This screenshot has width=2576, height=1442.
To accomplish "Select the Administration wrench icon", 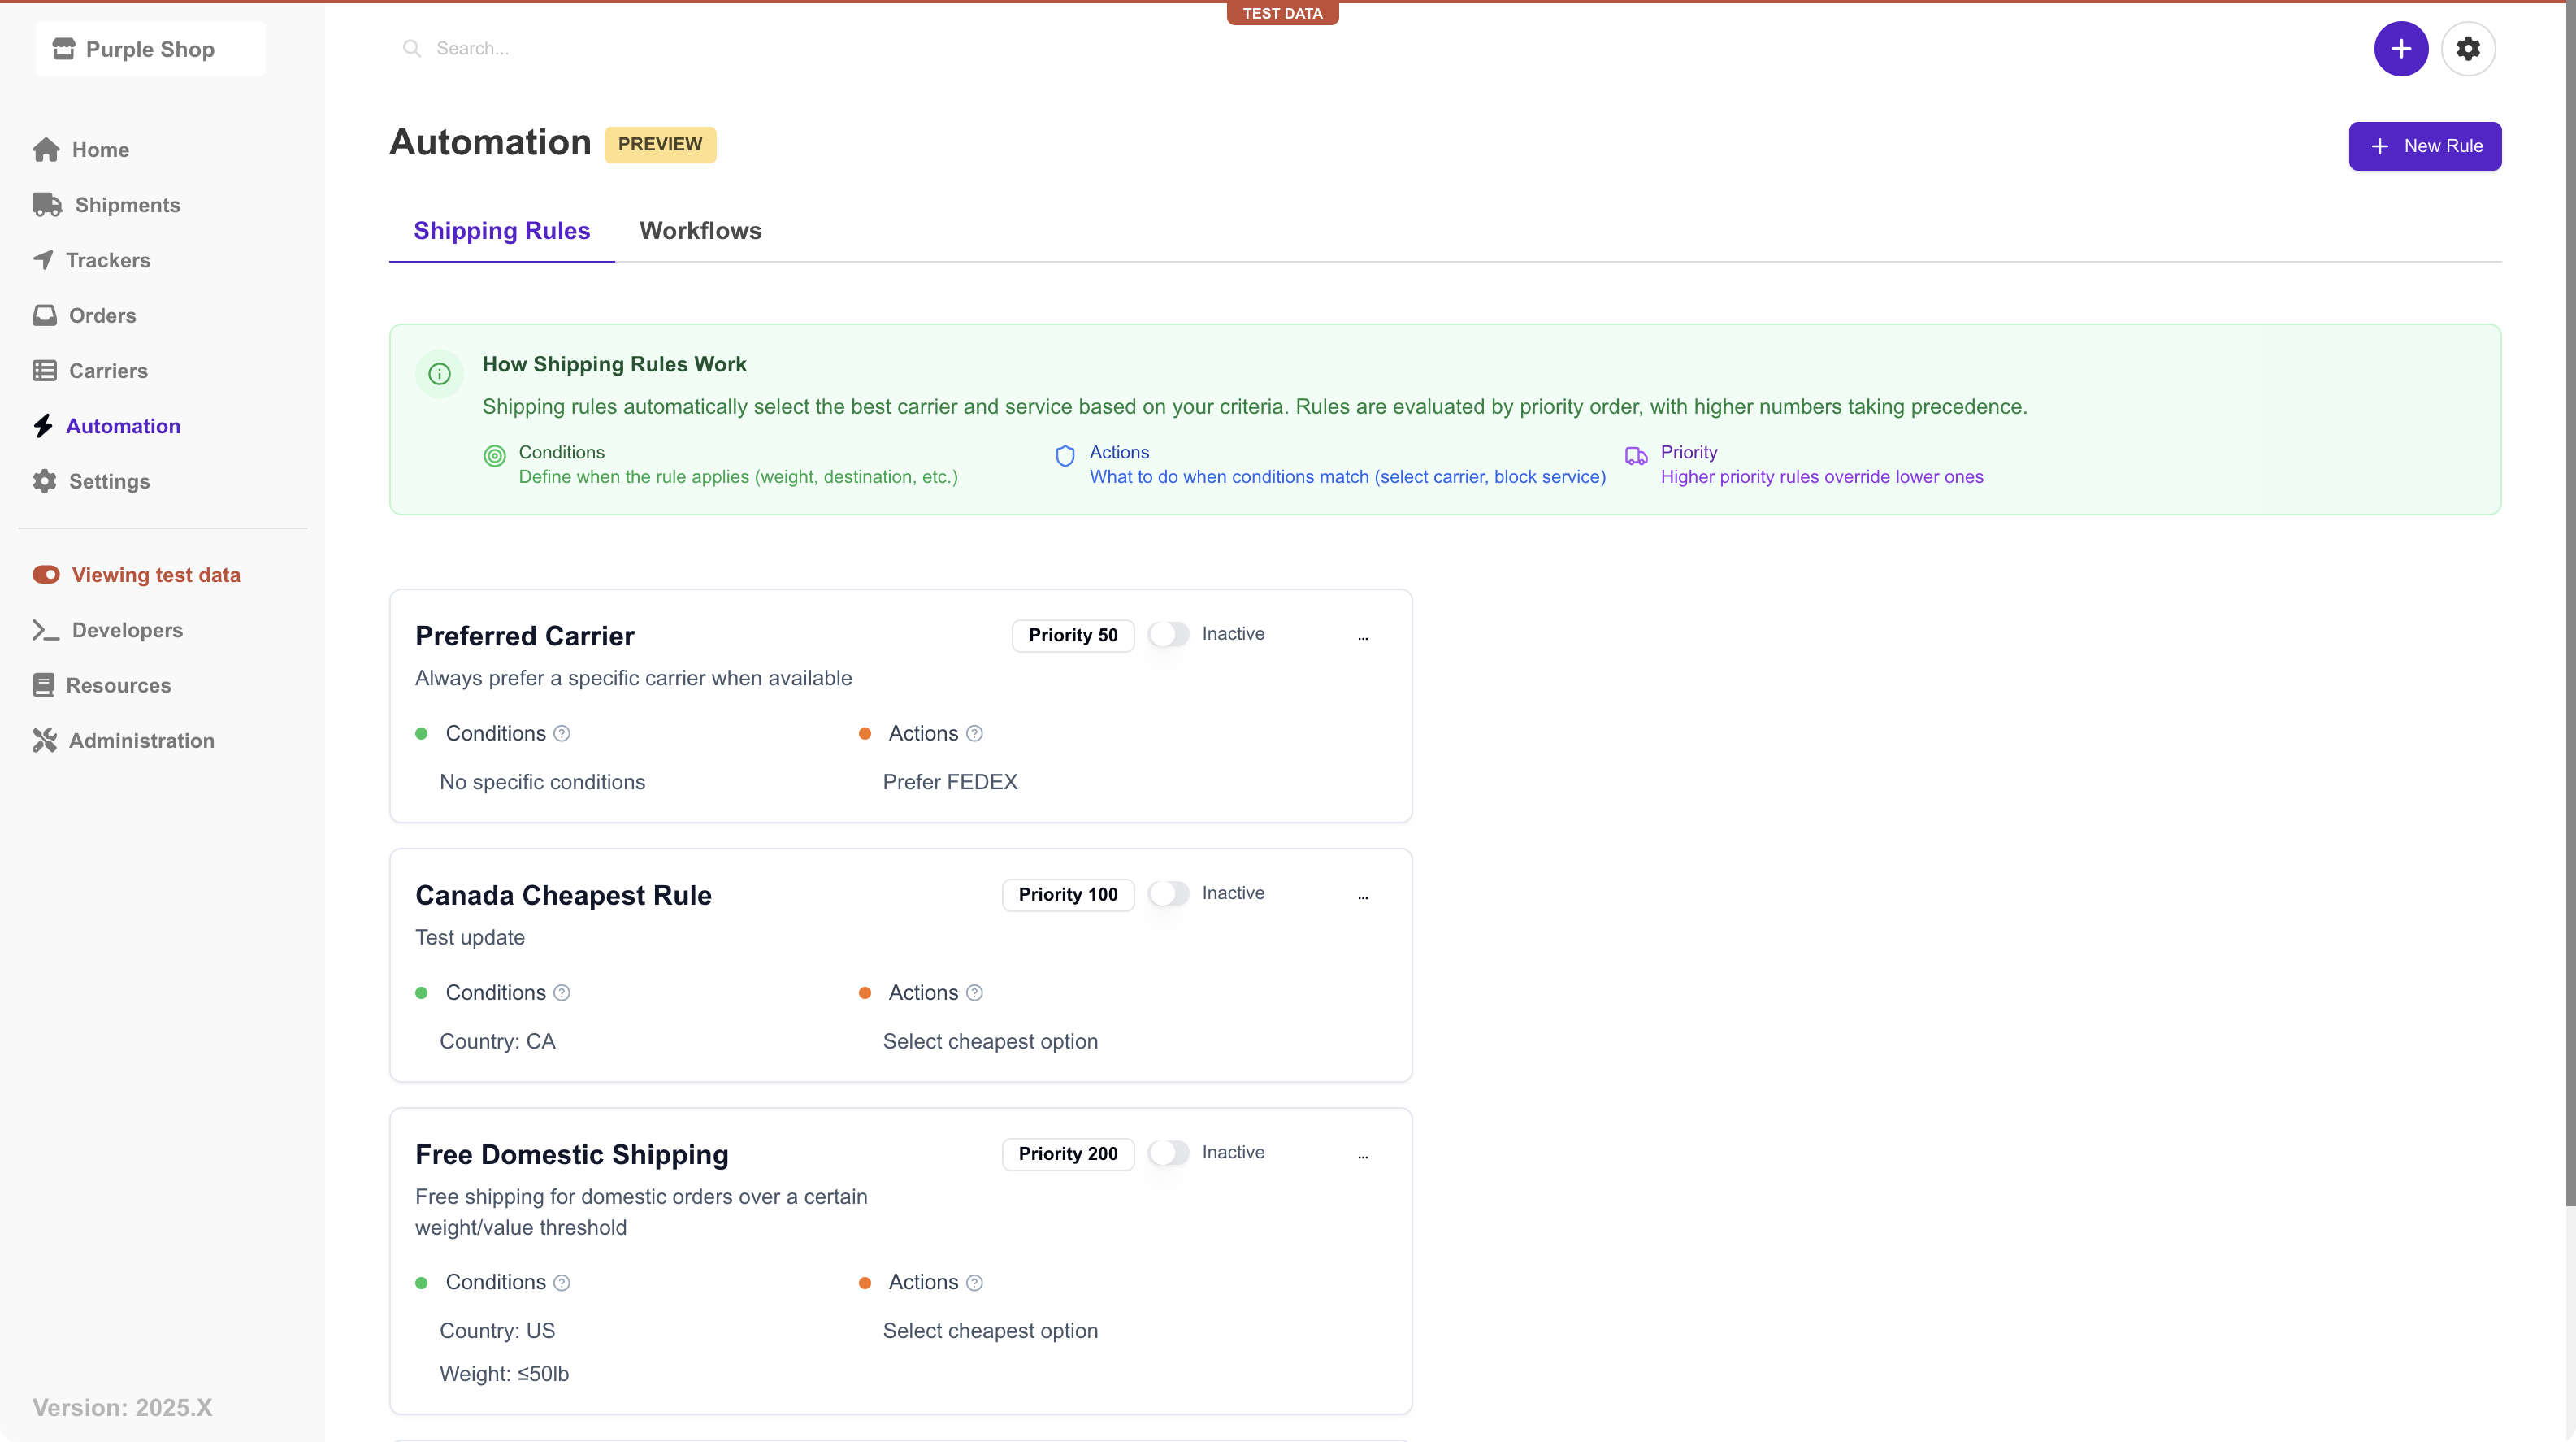I will pos(44,740).
